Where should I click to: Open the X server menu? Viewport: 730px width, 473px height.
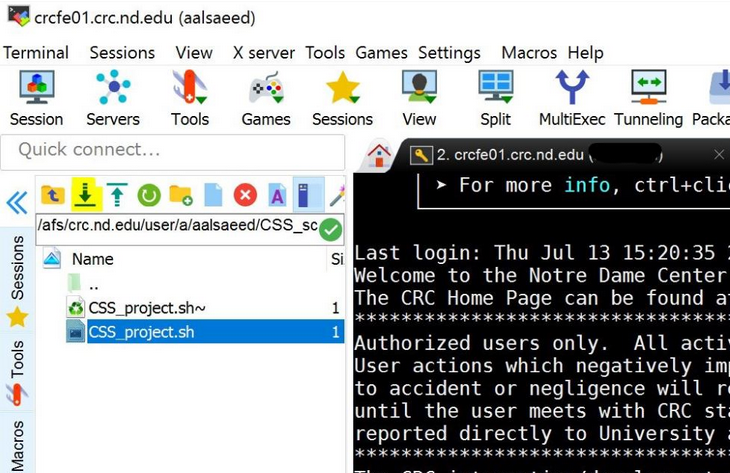coord(264,53)
